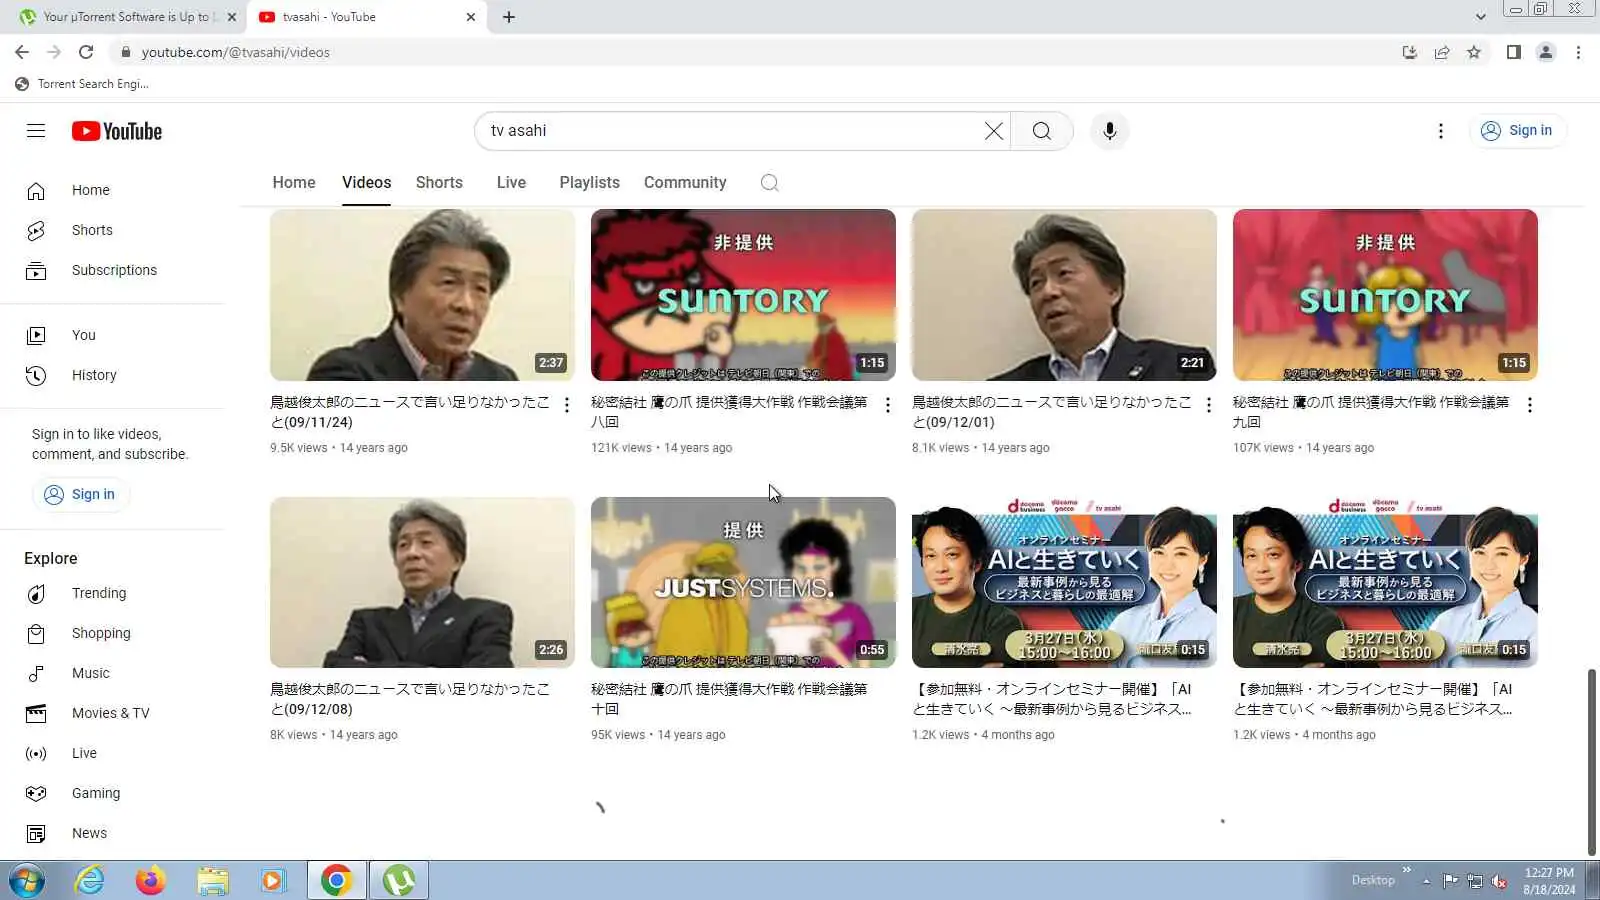
Task: Select the channel Videos tab
Action: coord(366,182)
